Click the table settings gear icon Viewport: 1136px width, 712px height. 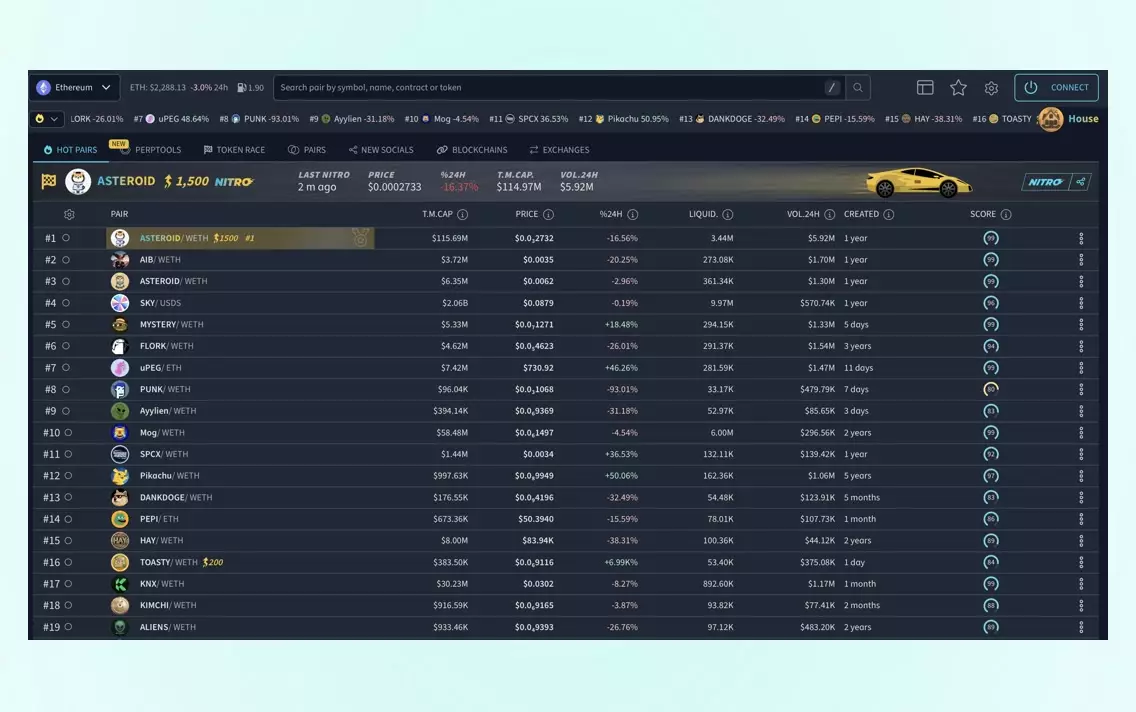[x=69, y=214]
